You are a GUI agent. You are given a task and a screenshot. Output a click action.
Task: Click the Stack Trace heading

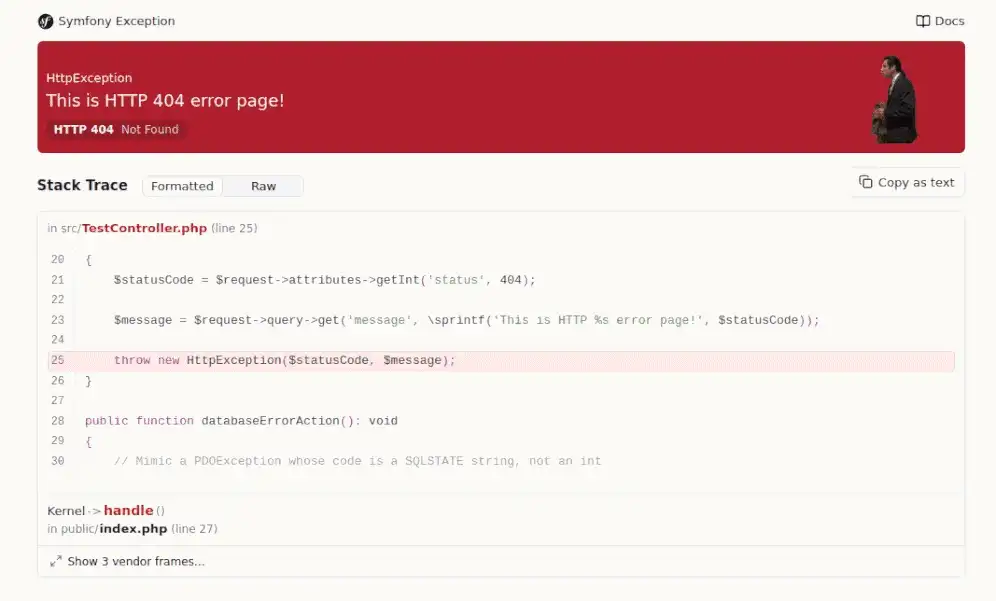[82, 185]
